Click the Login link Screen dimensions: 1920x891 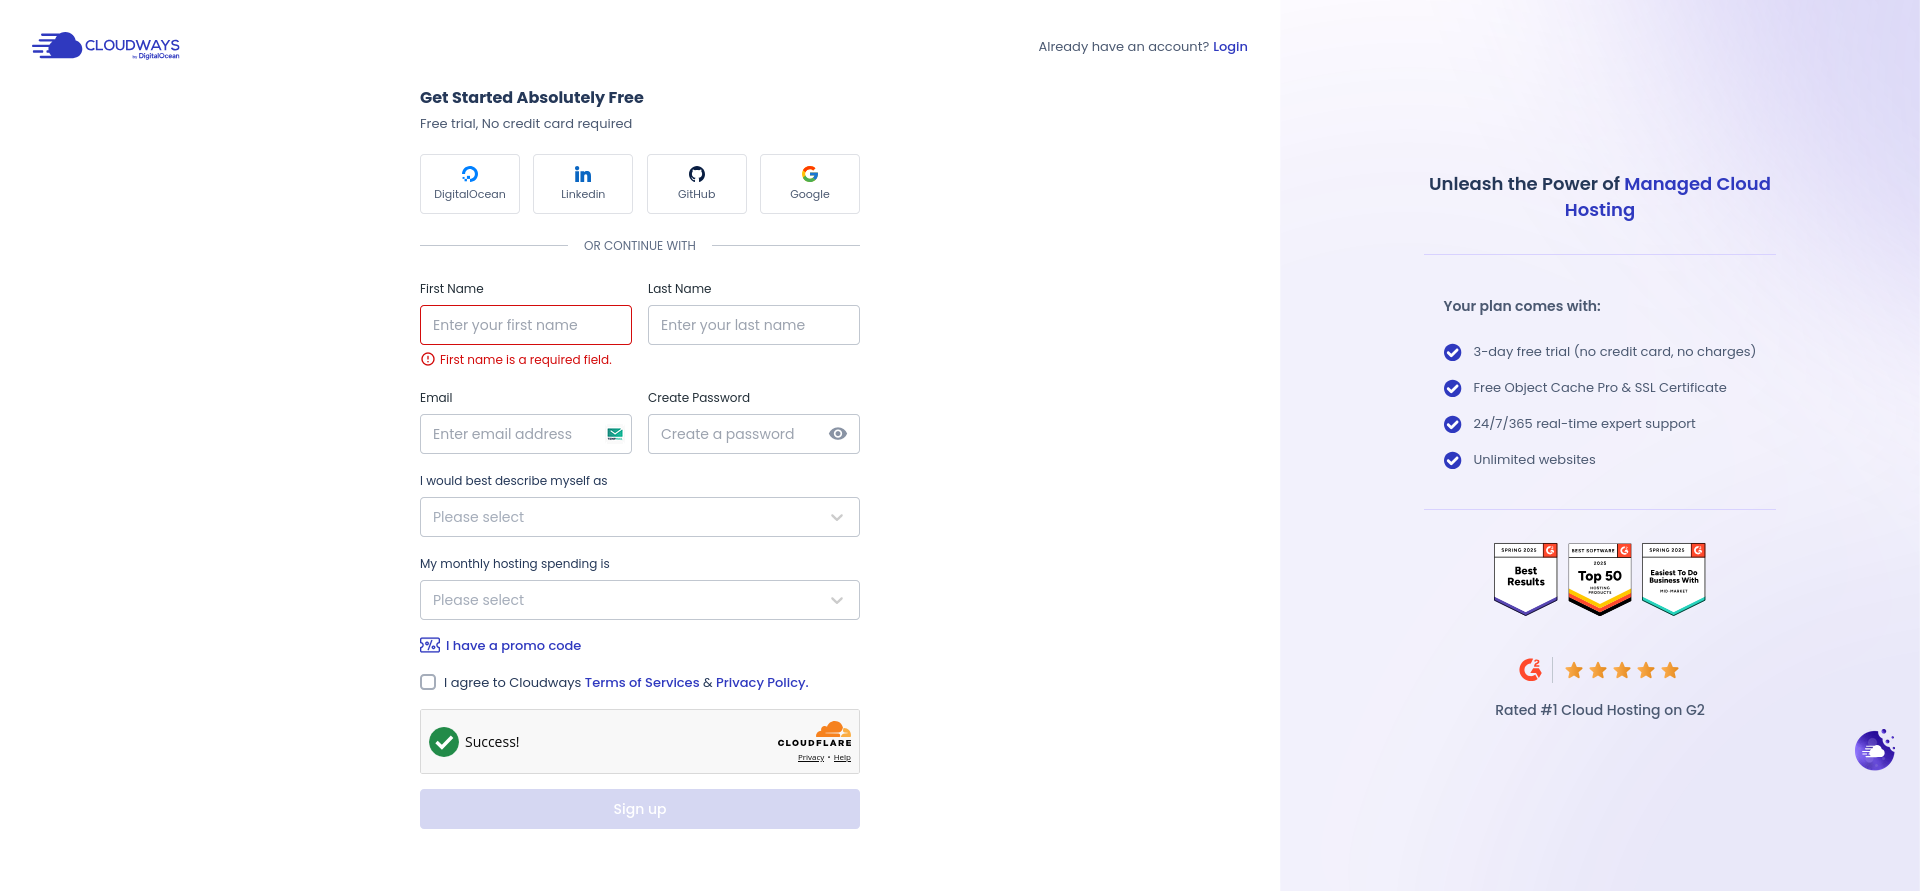[1230, 47]
